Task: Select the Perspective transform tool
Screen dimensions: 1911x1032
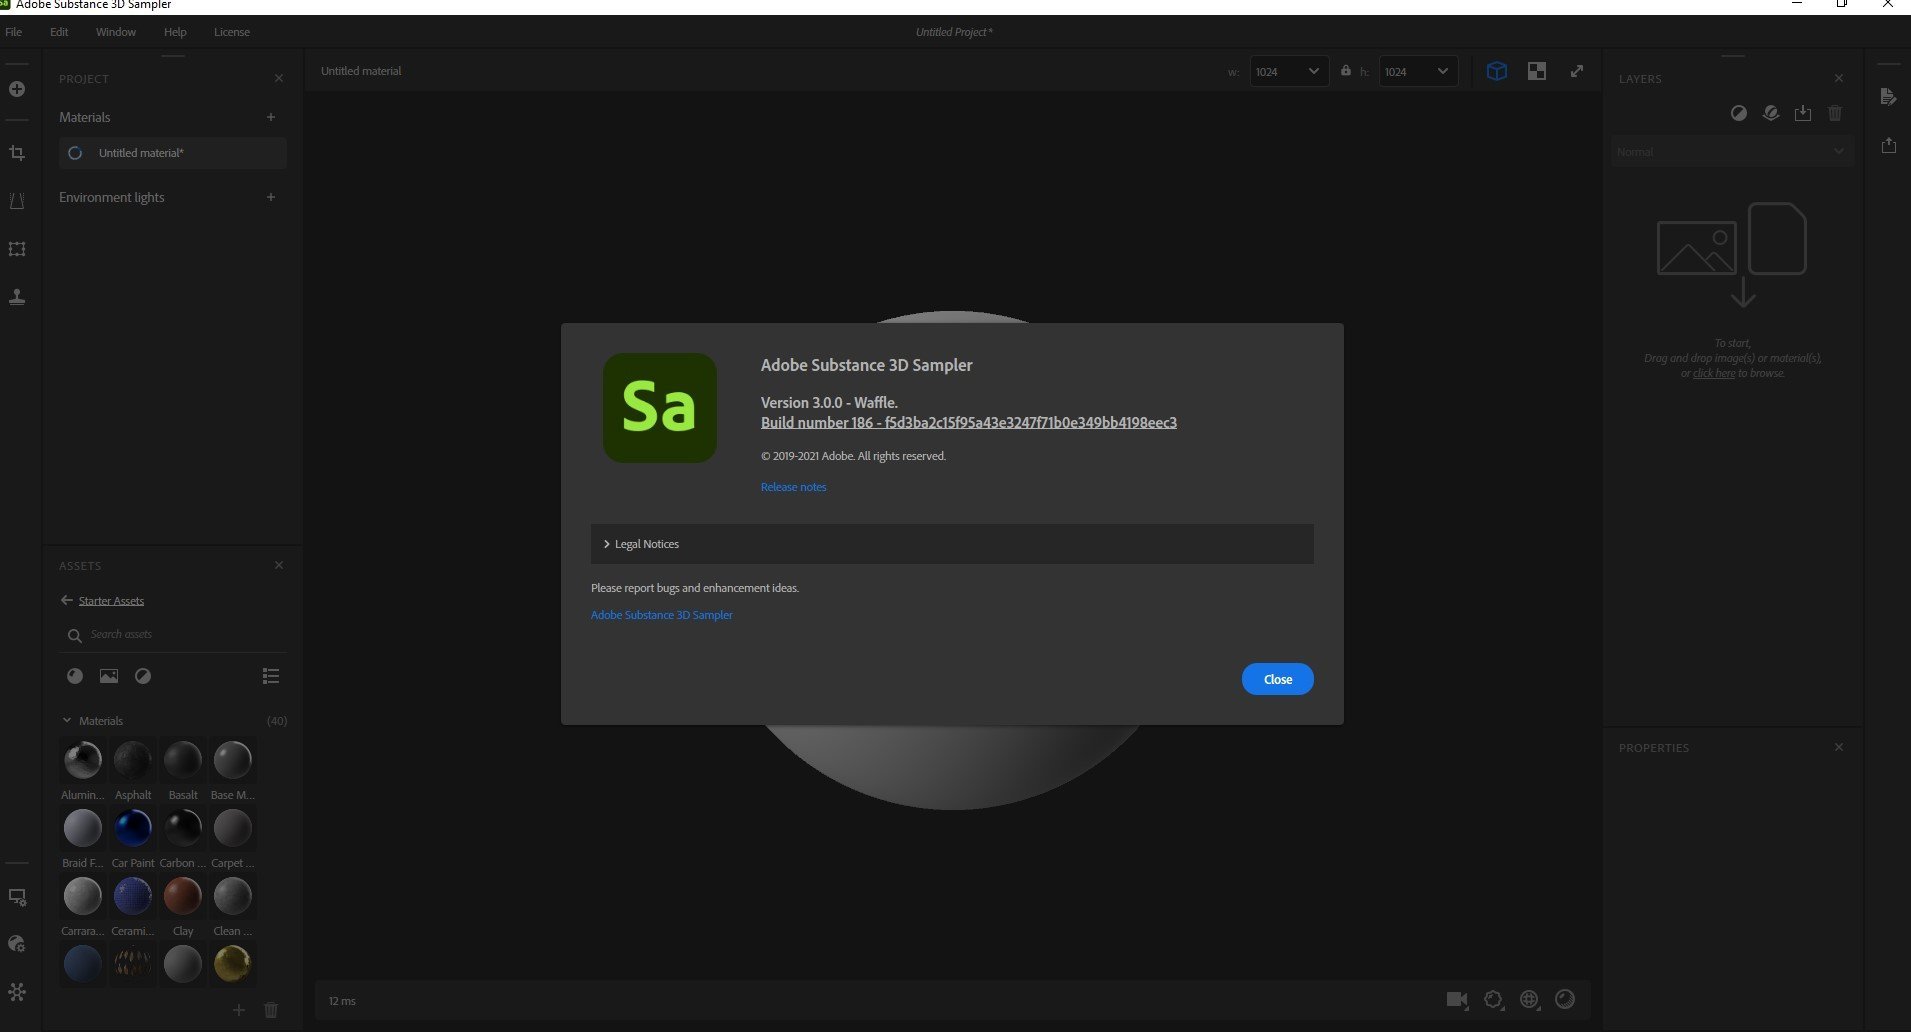Action: [17, 201]
